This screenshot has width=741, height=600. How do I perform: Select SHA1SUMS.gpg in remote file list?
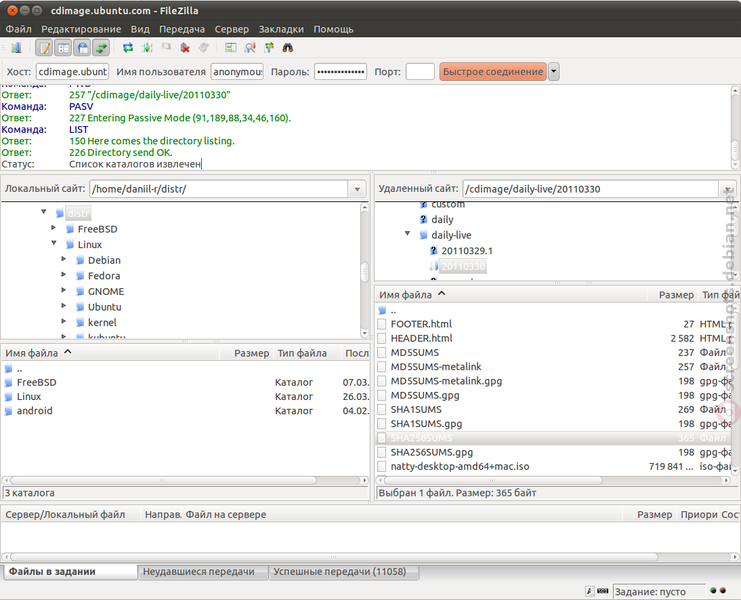554,424
